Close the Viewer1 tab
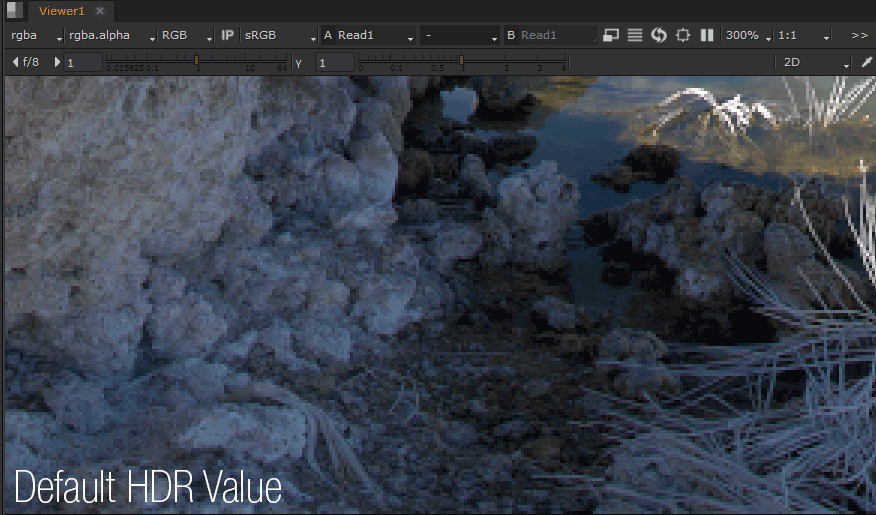This screenshot has width=876, height=515. click(99, 10)
